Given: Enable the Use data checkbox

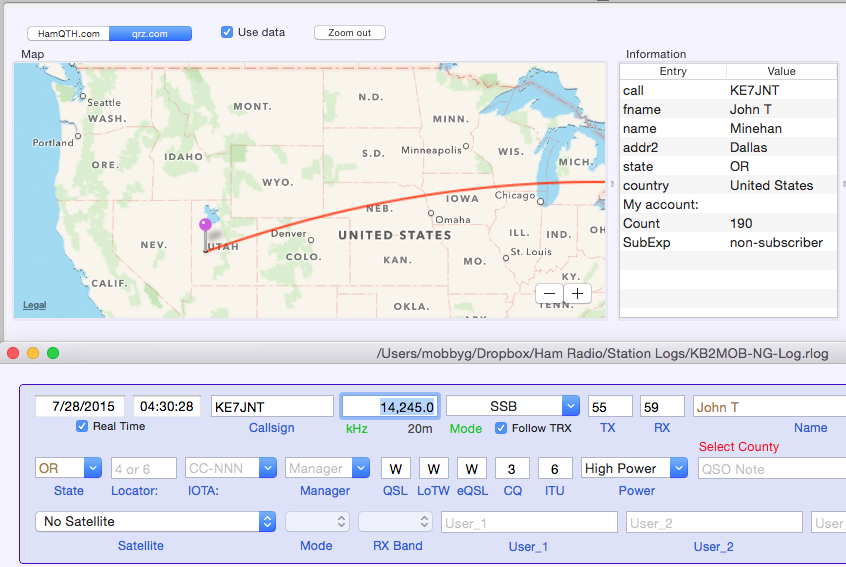Looking at the screenshot, I should pos(228,32).
